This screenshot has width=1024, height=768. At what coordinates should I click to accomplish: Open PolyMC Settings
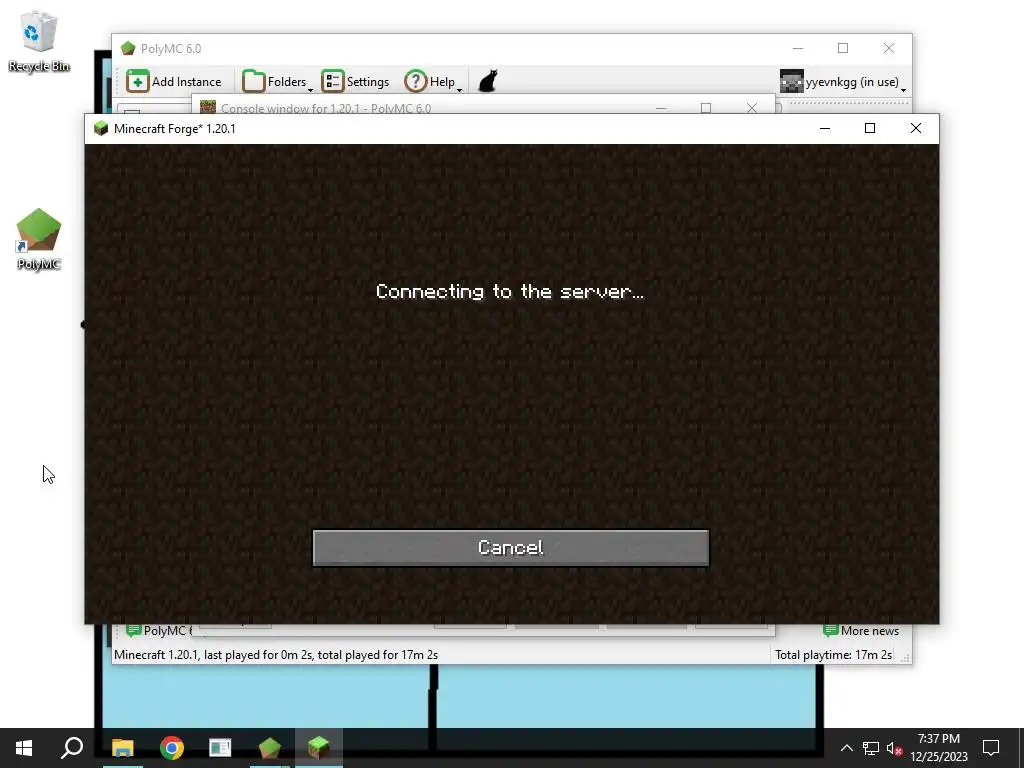[355, 82]
